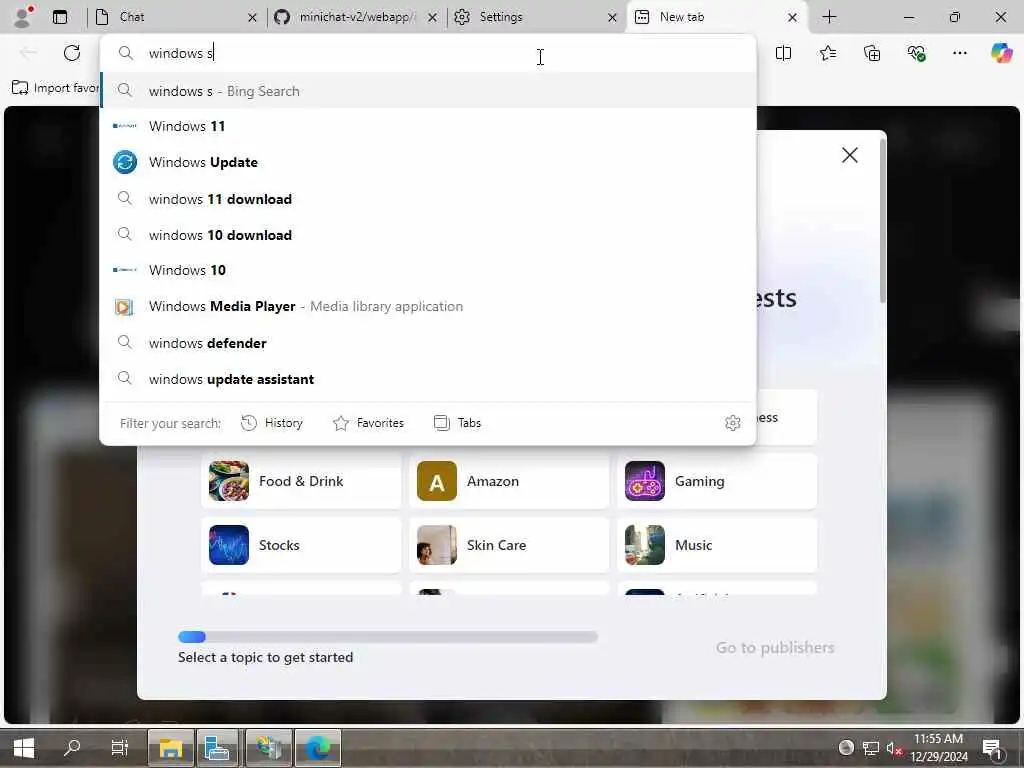Open Microsoft Edge taskbar icon
This screenshot has height=768, width=1024.
[318, 748]
